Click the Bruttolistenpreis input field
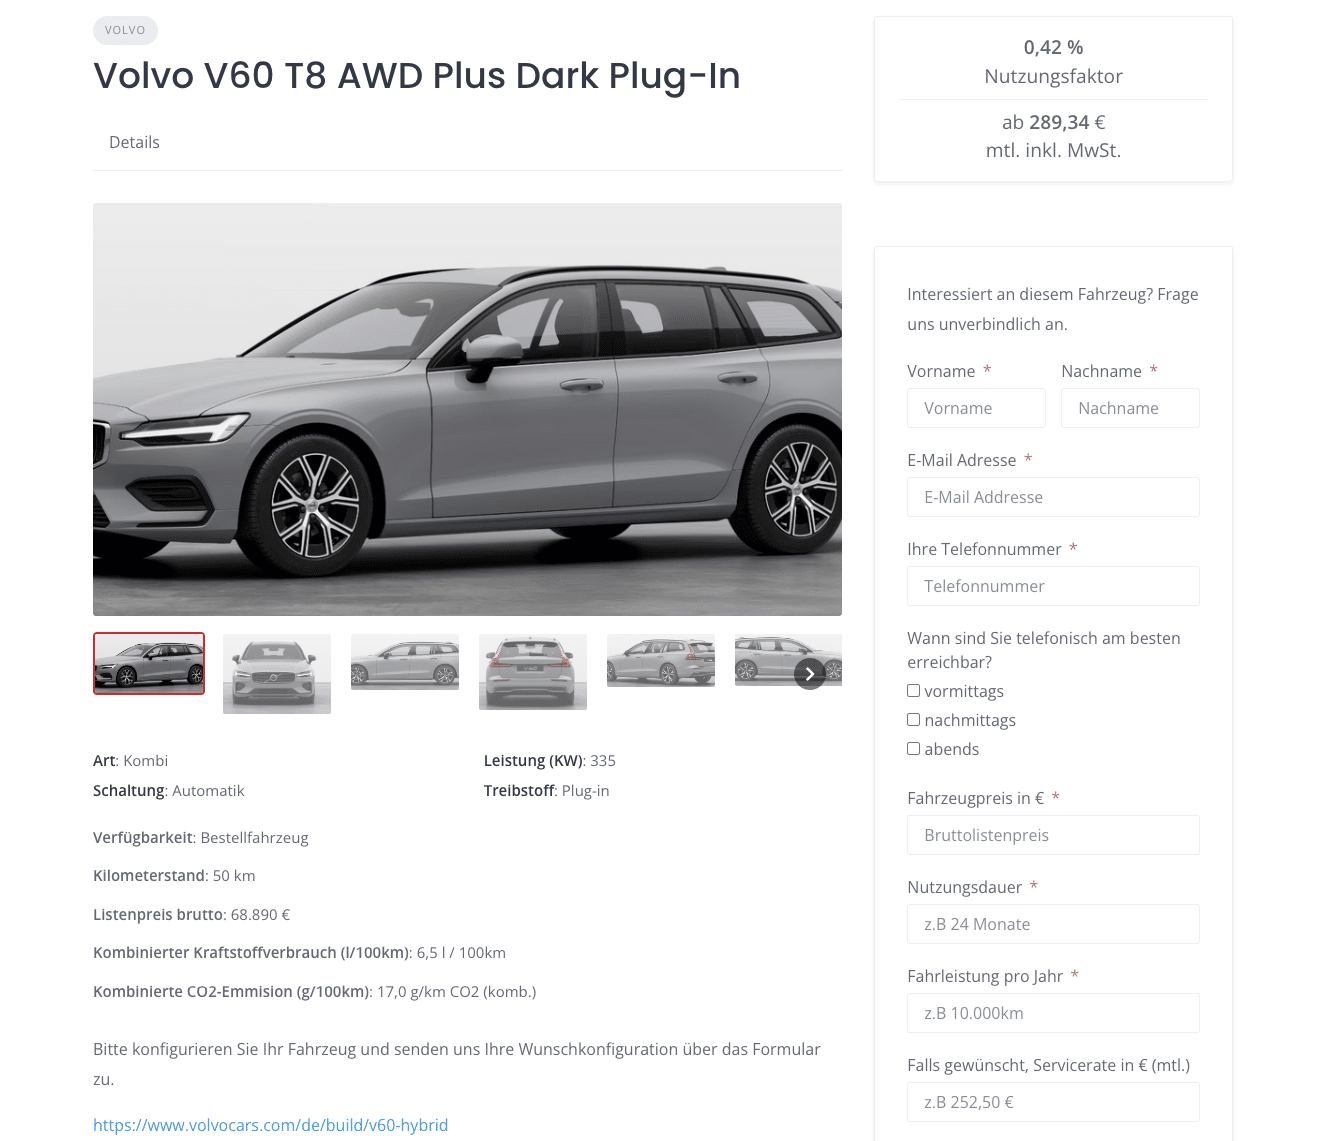The height and width of the screenshot is (1141, 1338). tap(1053, 835)
